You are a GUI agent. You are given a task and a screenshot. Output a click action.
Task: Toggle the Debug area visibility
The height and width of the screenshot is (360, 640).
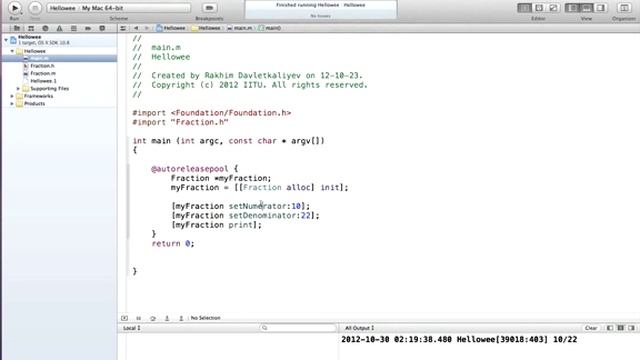coord(587,8)
